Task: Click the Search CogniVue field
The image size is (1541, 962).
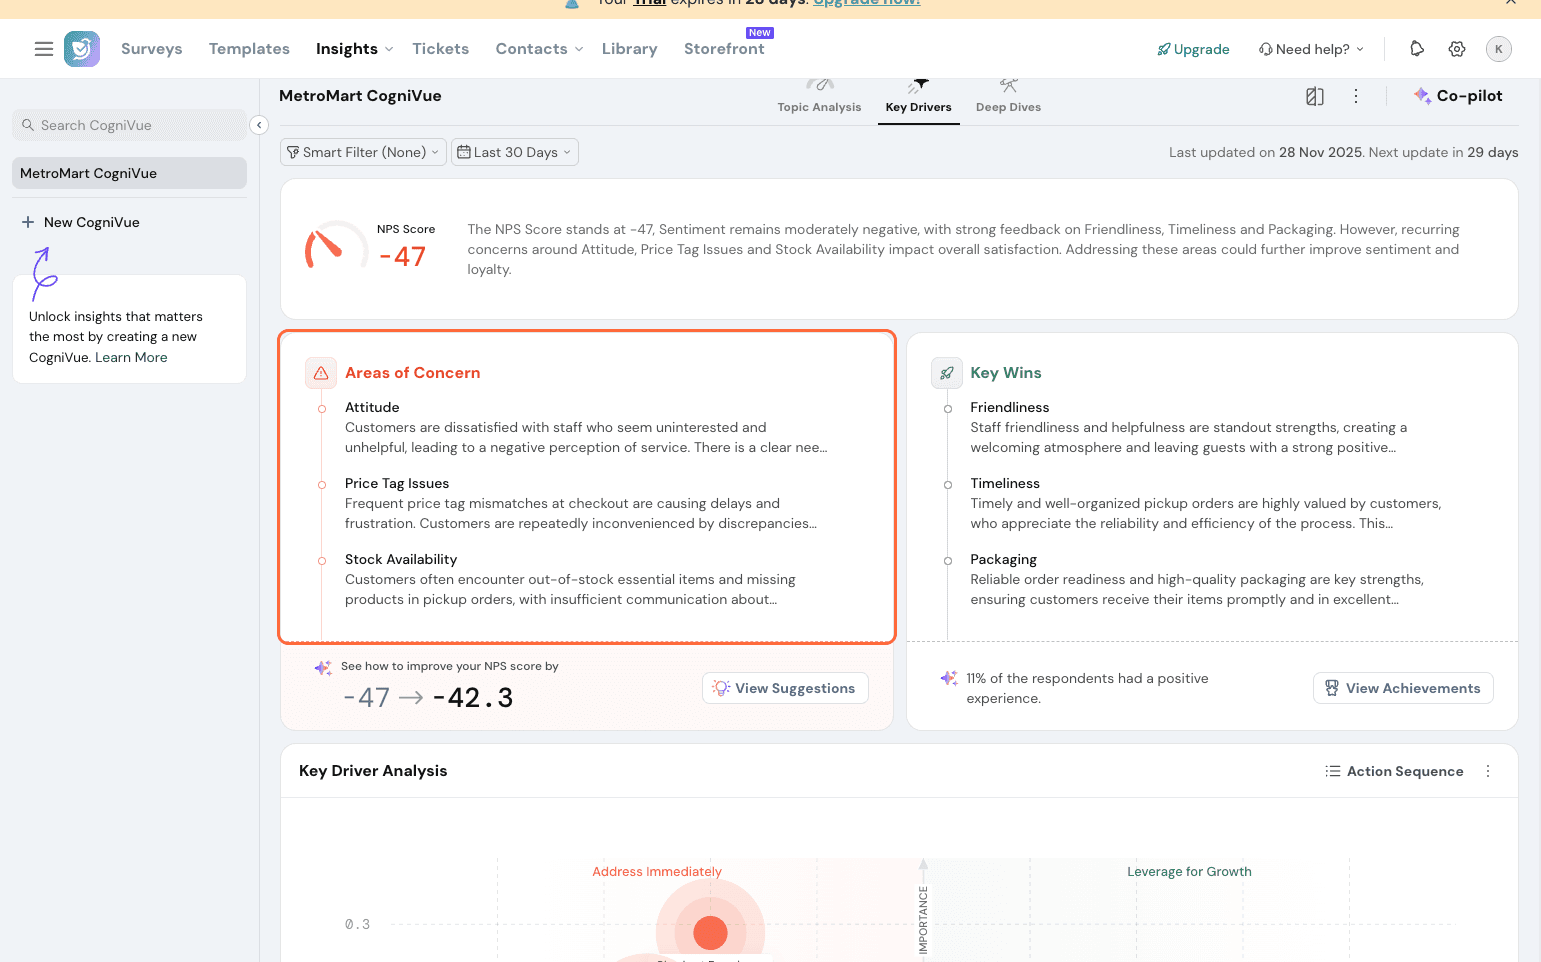Action: click(x=130, y=125)
